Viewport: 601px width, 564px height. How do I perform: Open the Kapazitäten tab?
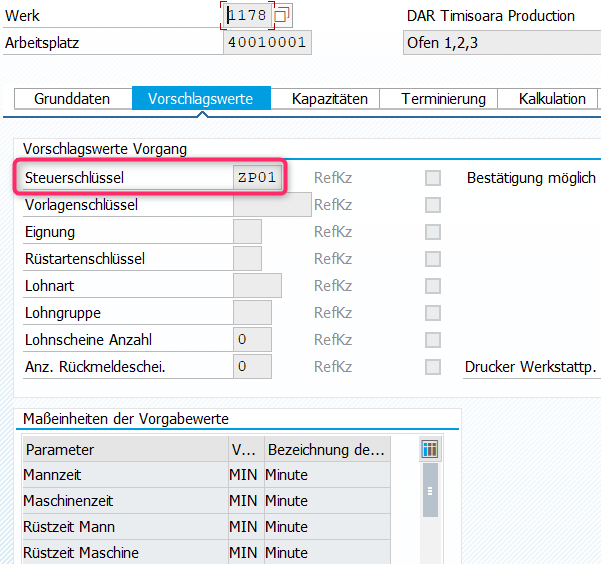click(x=329, y=99)
